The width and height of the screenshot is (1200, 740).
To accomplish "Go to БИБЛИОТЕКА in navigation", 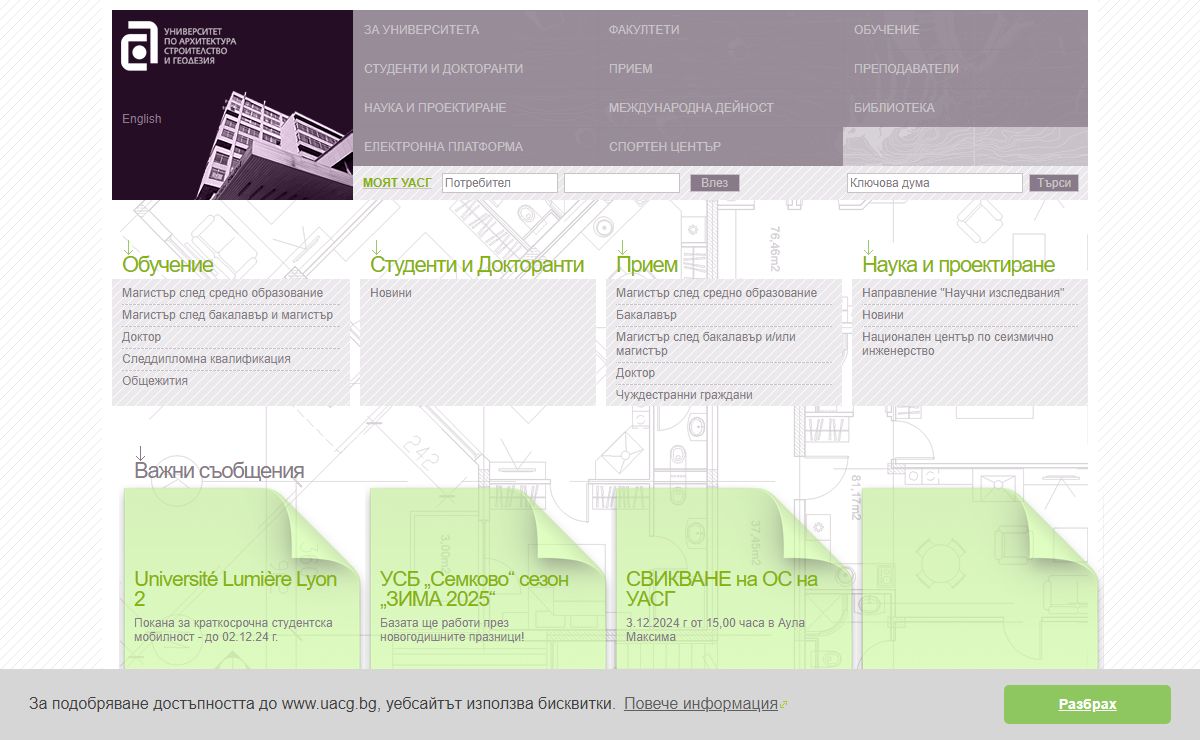I will (x=894, y=108).
